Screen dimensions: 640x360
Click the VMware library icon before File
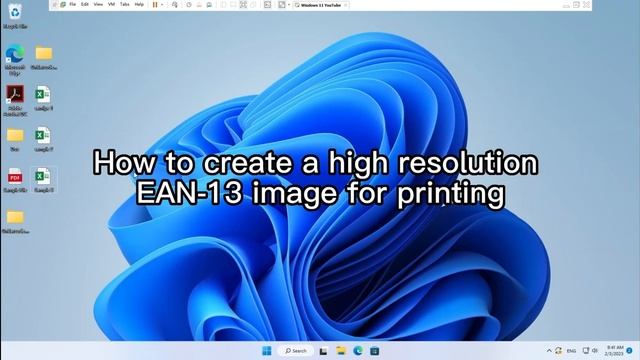coord(63,4)
